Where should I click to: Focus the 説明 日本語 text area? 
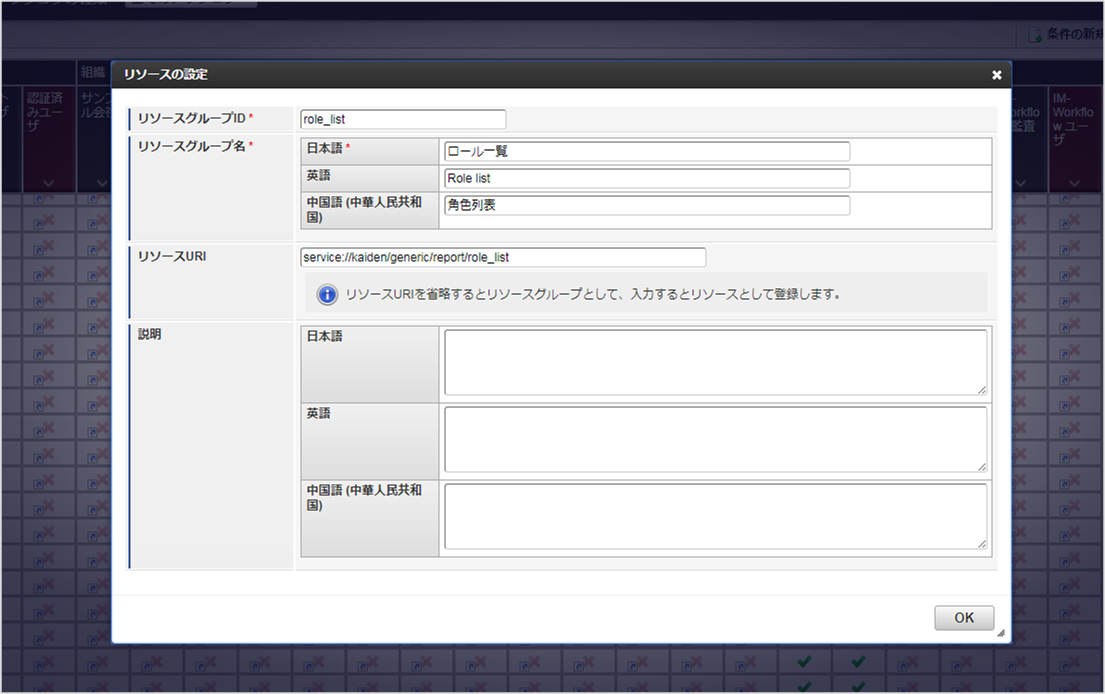[x=715, y=362]
